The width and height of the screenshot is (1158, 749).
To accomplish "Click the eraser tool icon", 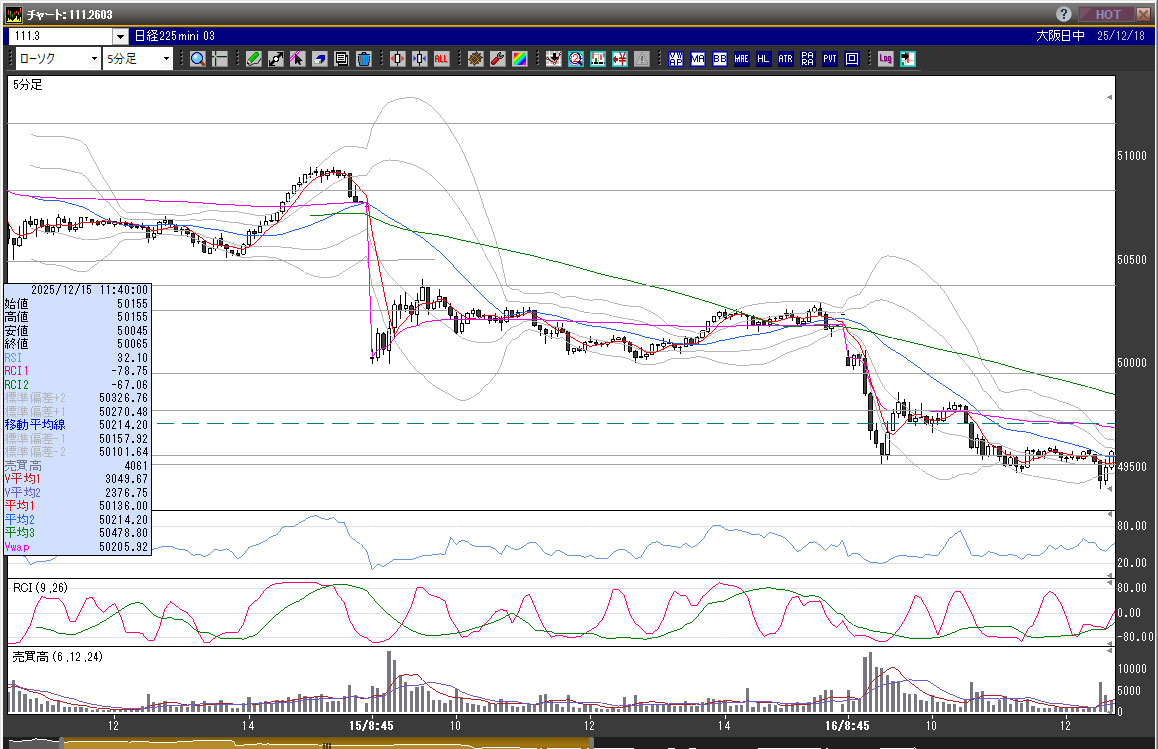I will 319,59.
